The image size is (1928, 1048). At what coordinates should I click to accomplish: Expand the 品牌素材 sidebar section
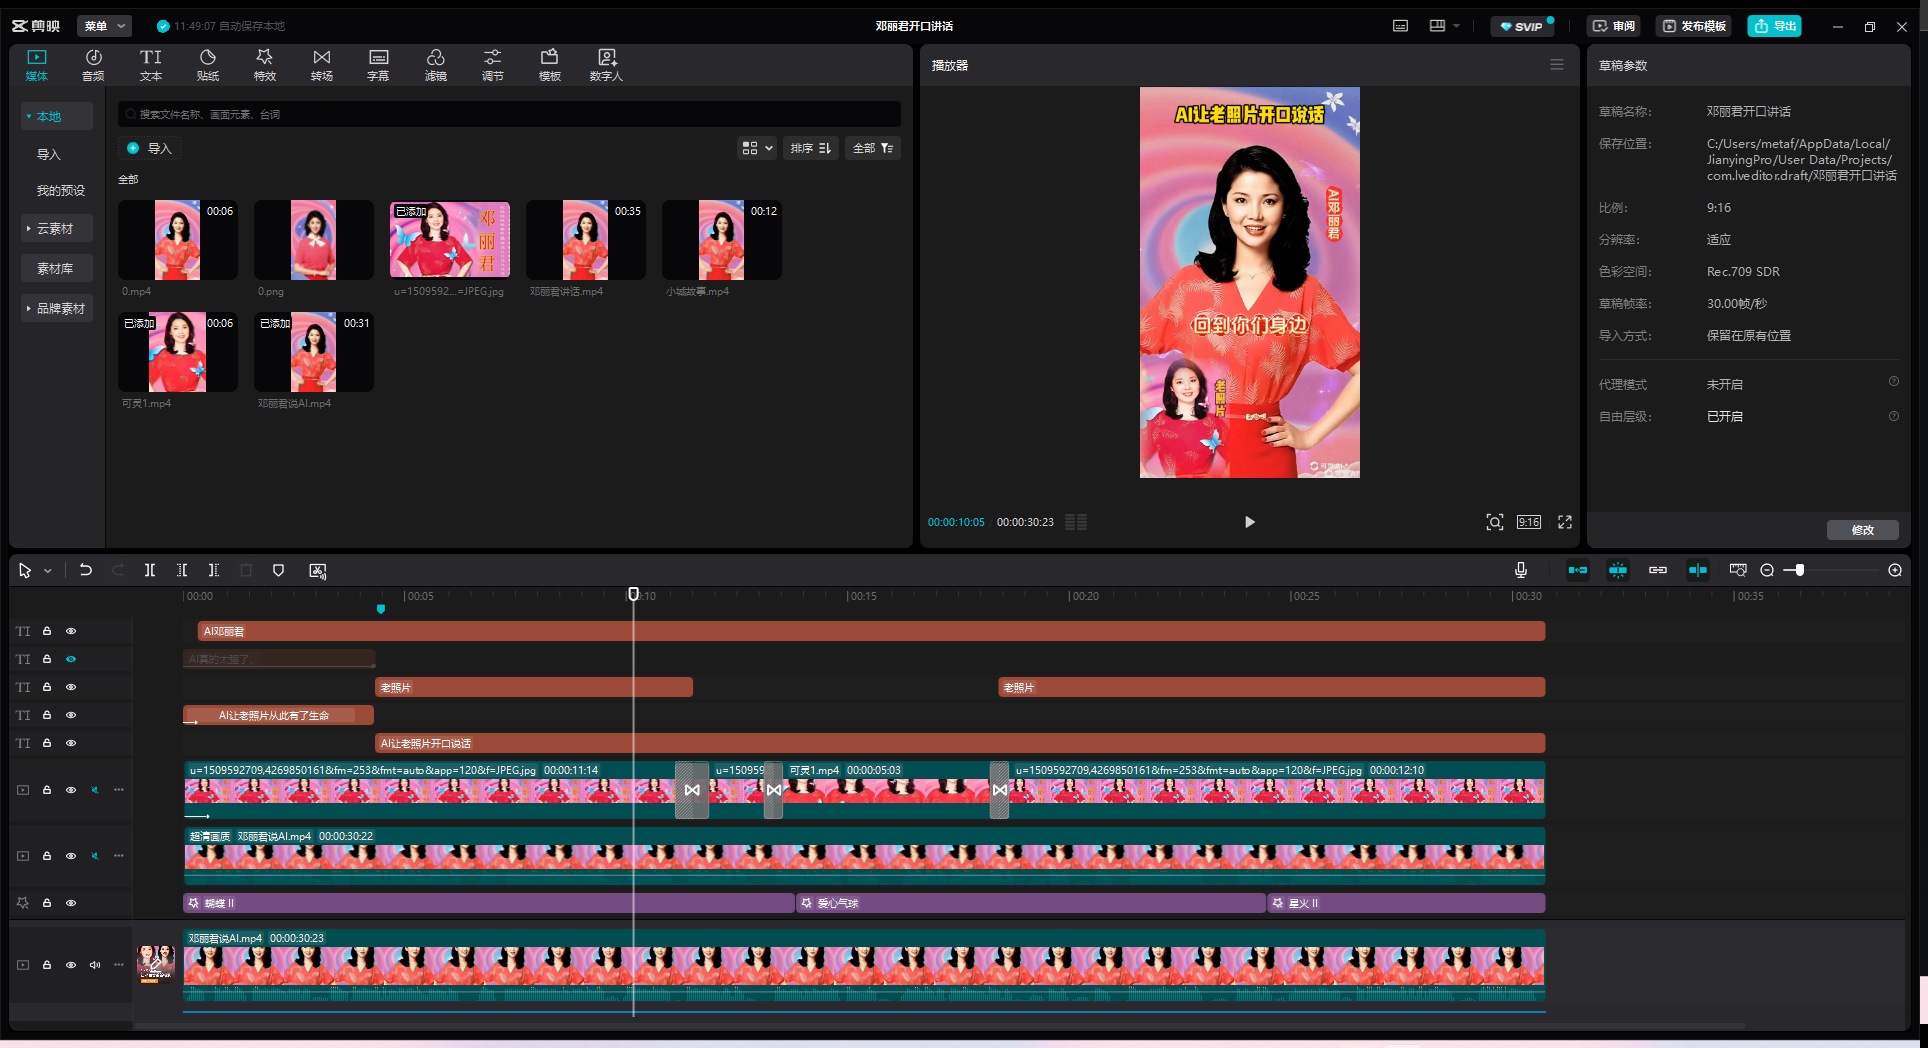[x=57, y=309]
